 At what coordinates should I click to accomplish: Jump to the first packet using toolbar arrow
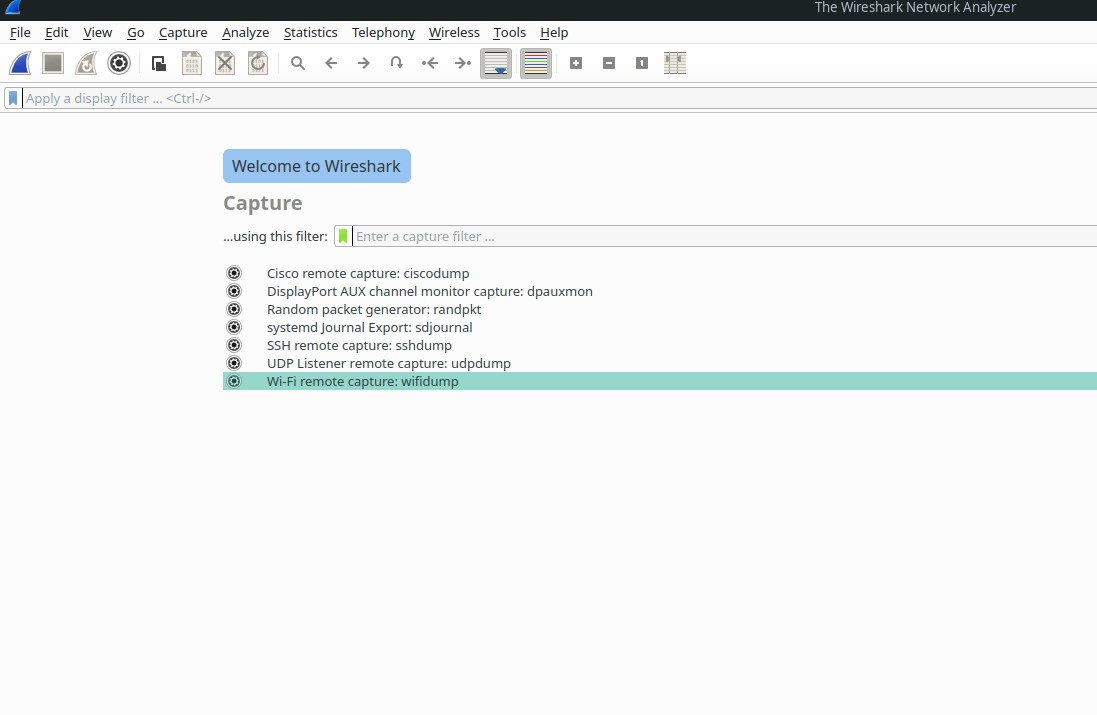(x=430, y=64)
